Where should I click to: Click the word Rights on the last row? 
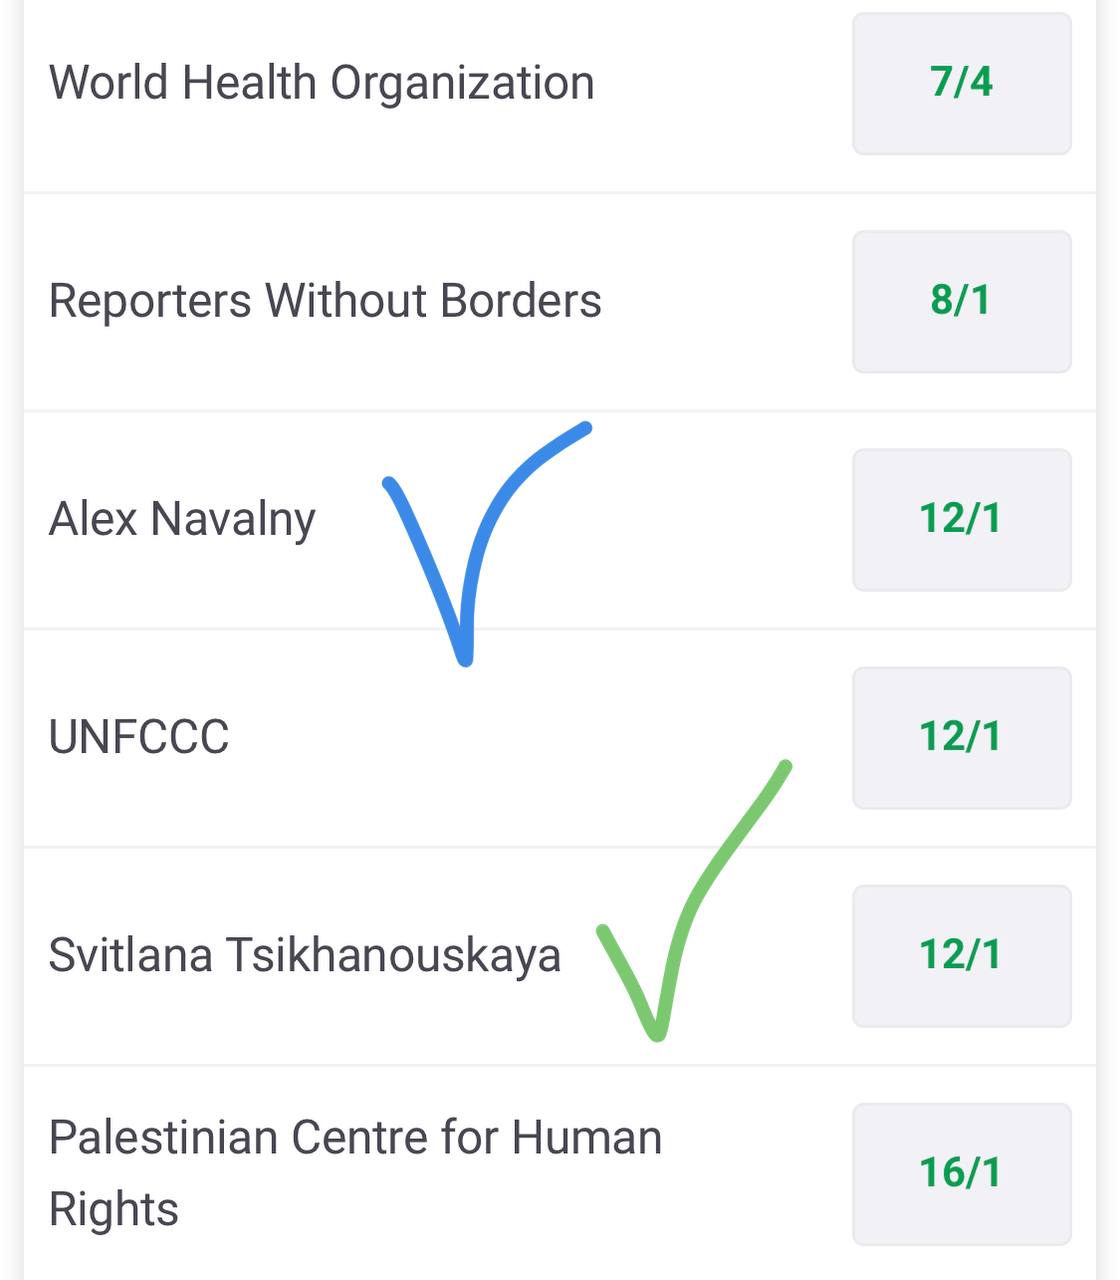(113, 1209)
